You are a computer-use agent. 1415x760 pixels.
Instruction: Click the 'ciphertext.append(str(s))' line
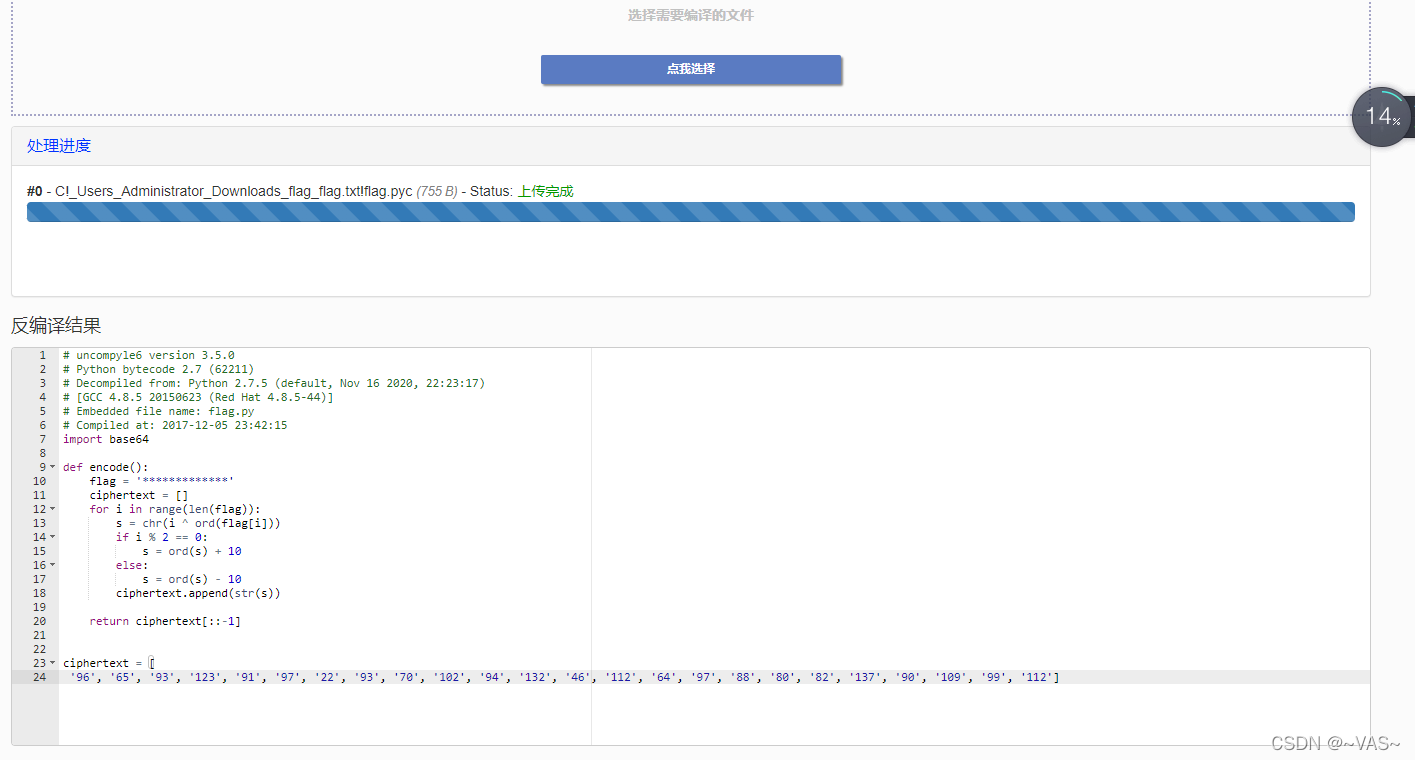(198, 593)
